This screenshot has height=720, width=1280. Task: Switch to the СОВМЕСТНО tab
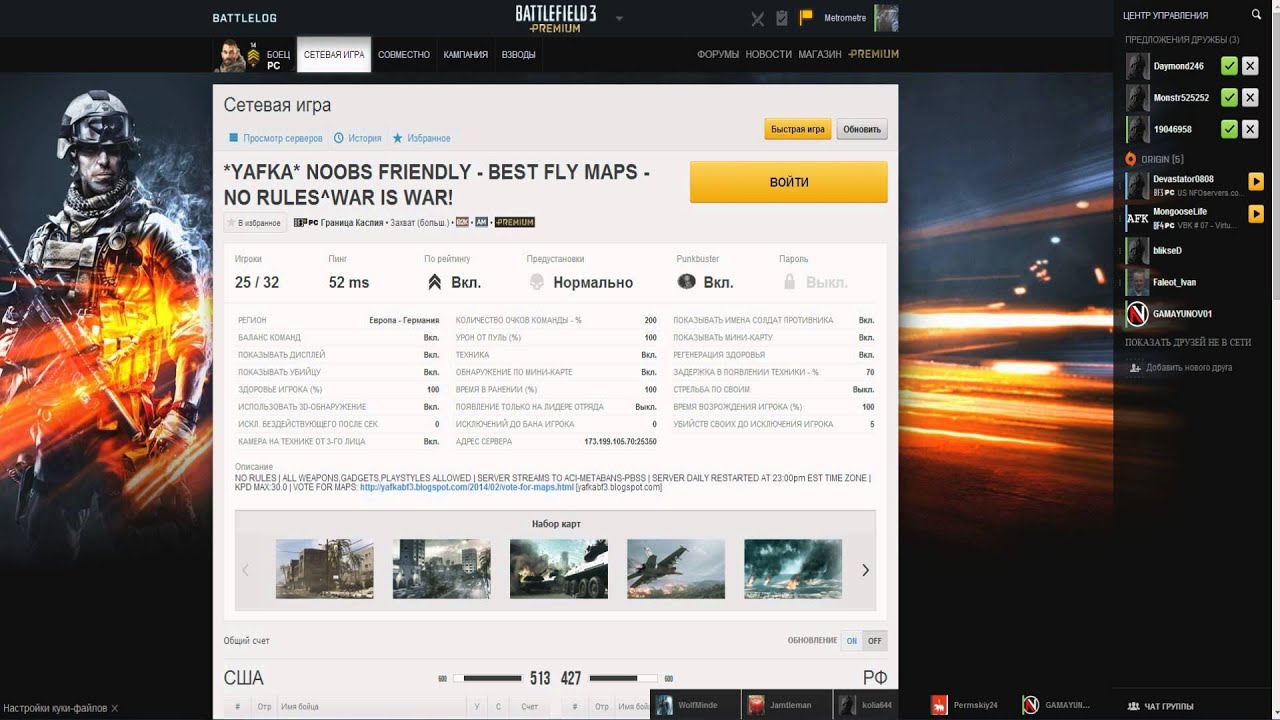(404, 55)
